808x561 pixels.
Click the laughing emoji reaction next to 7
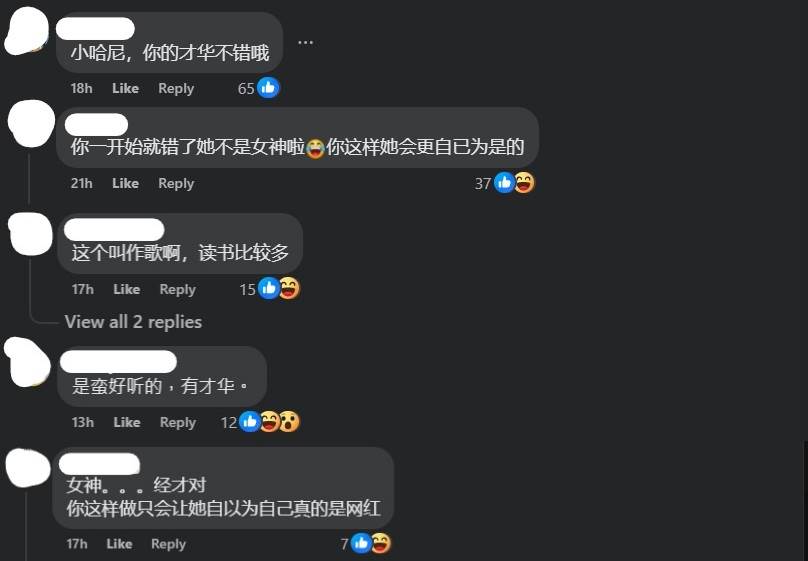[x=381, y=543]
